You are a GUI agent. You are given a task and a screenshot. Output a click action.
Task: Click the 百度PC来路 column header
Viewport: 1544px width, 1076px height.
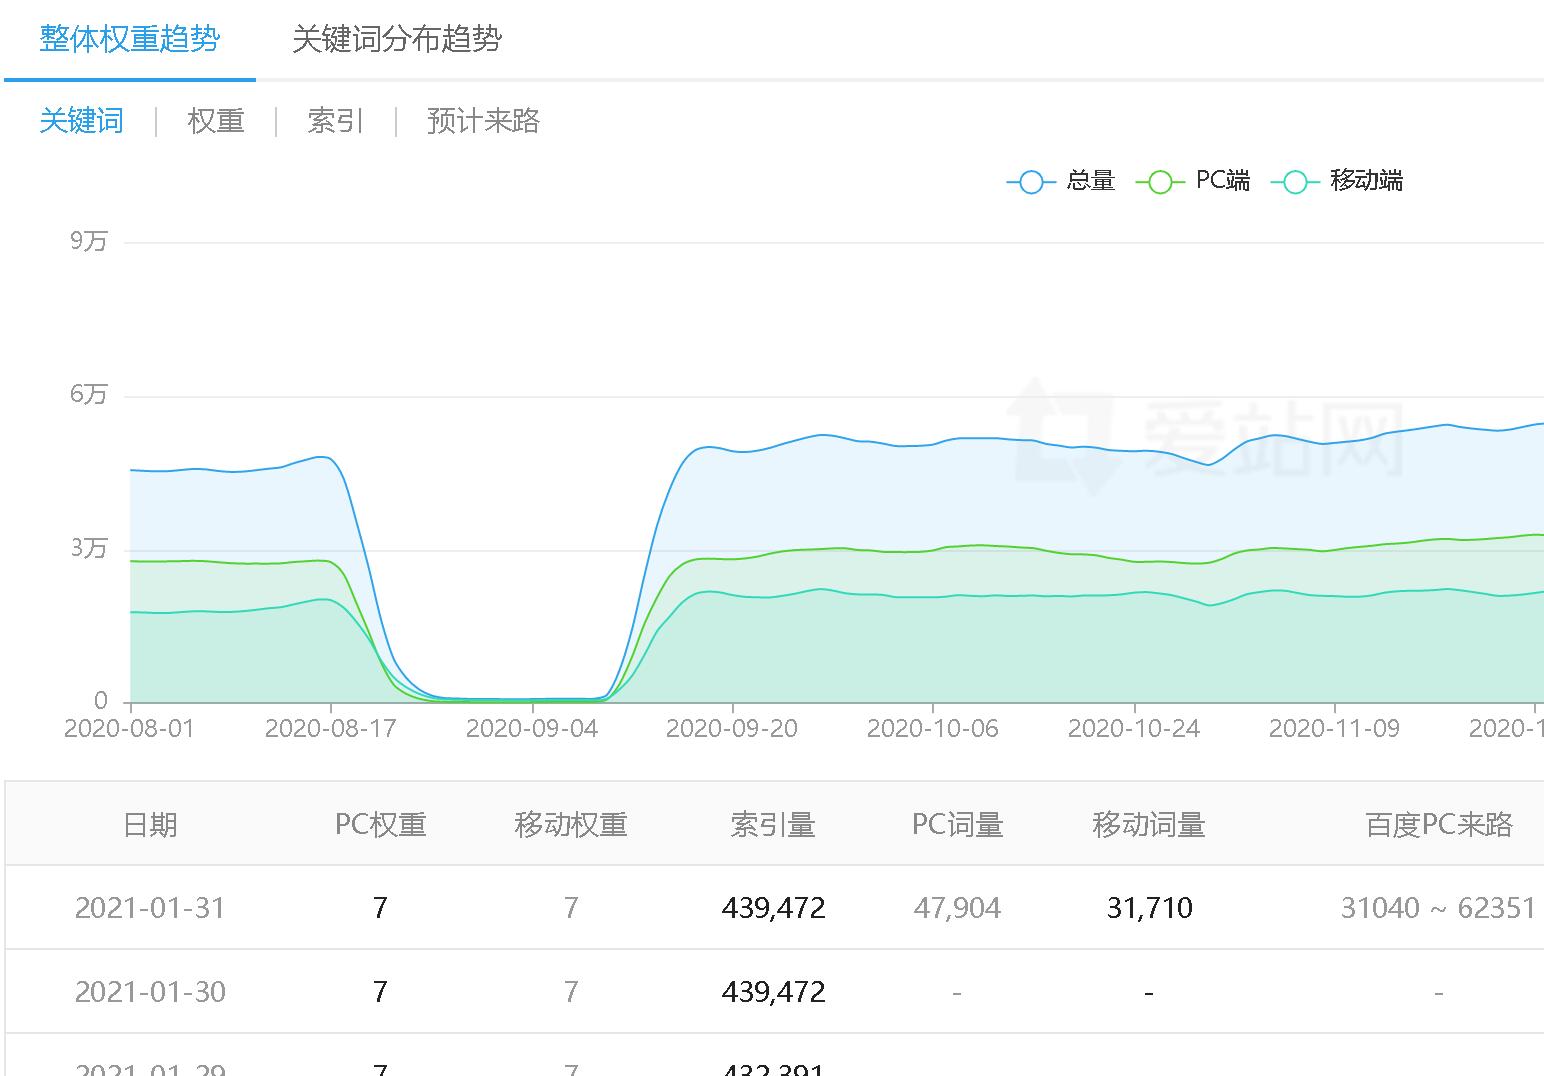(x=1439, y=825)
